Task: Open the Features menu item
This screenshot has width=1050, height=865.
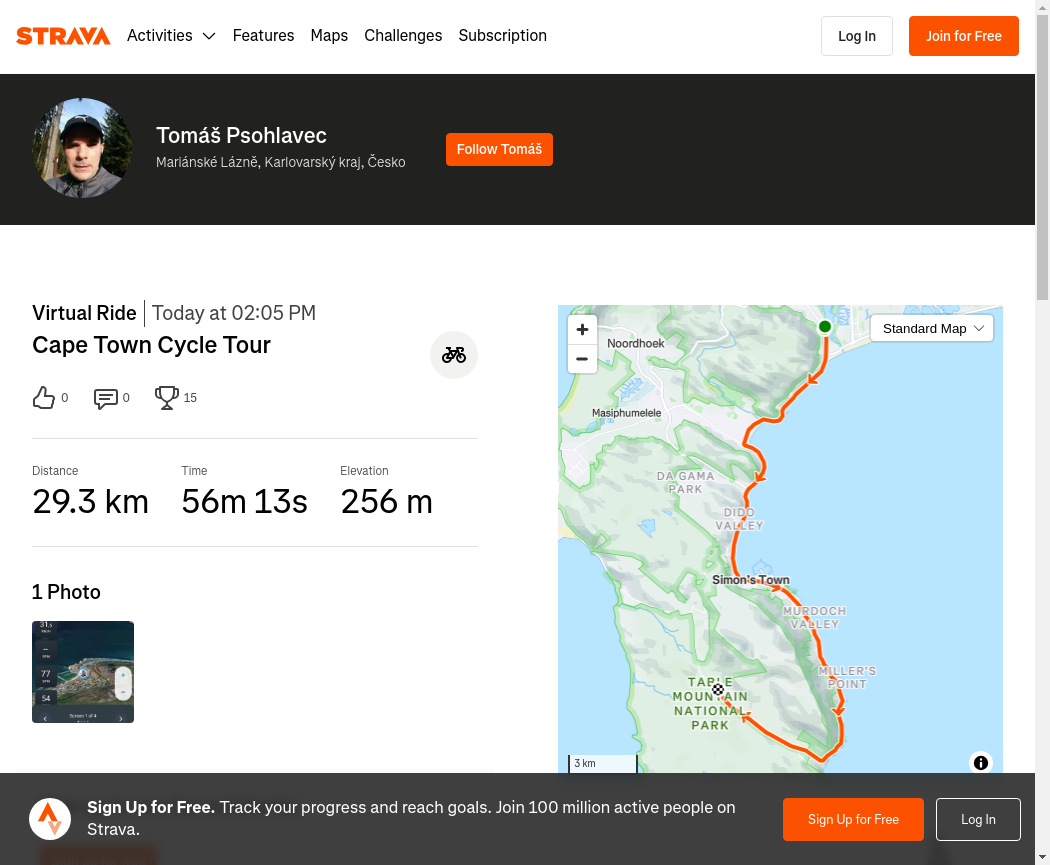Action: (263, 35)
